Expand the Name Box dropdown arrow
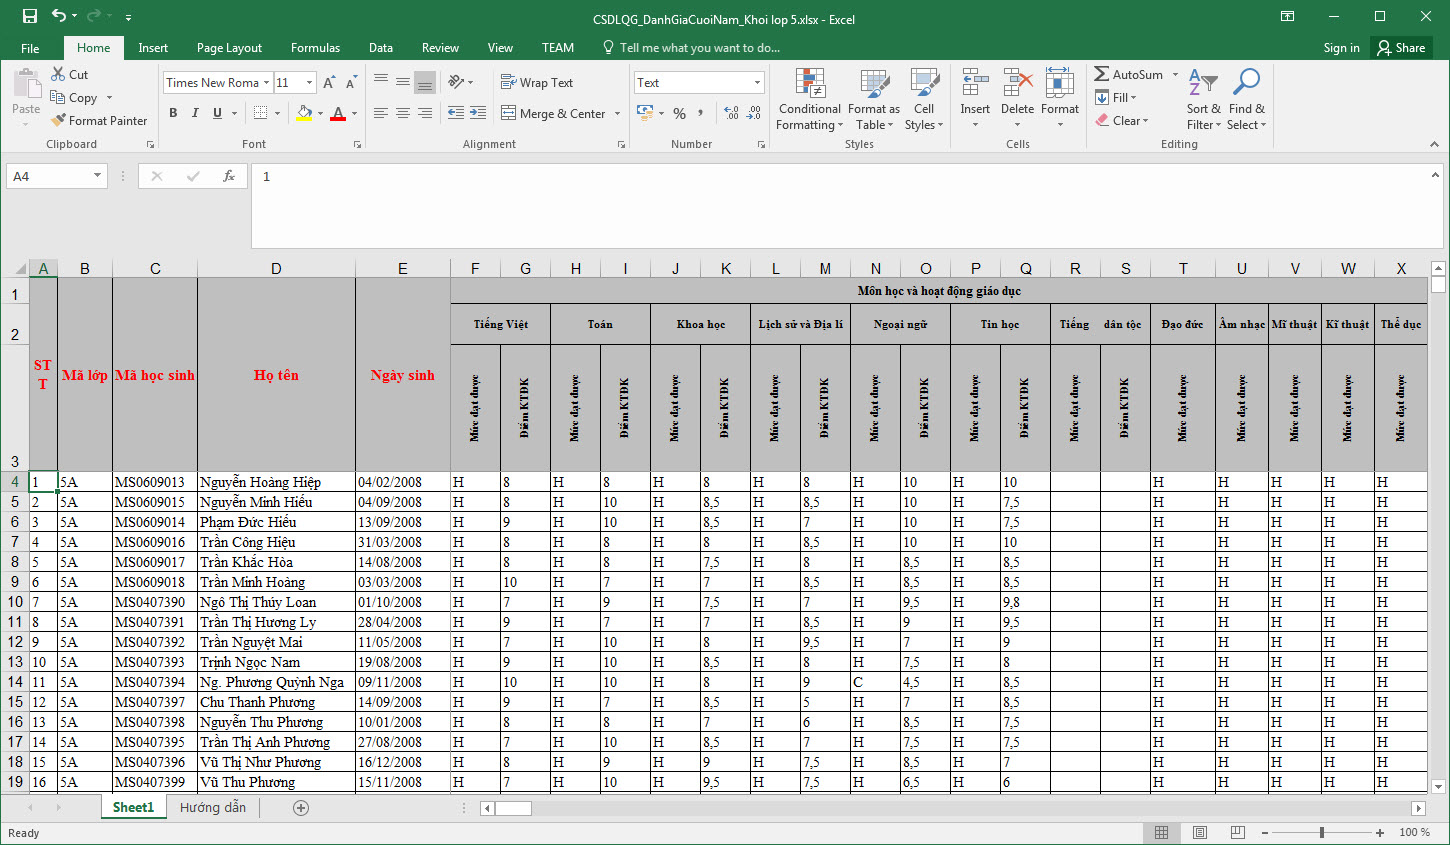This screenshot has width=1450, height=845. point(97,176)
